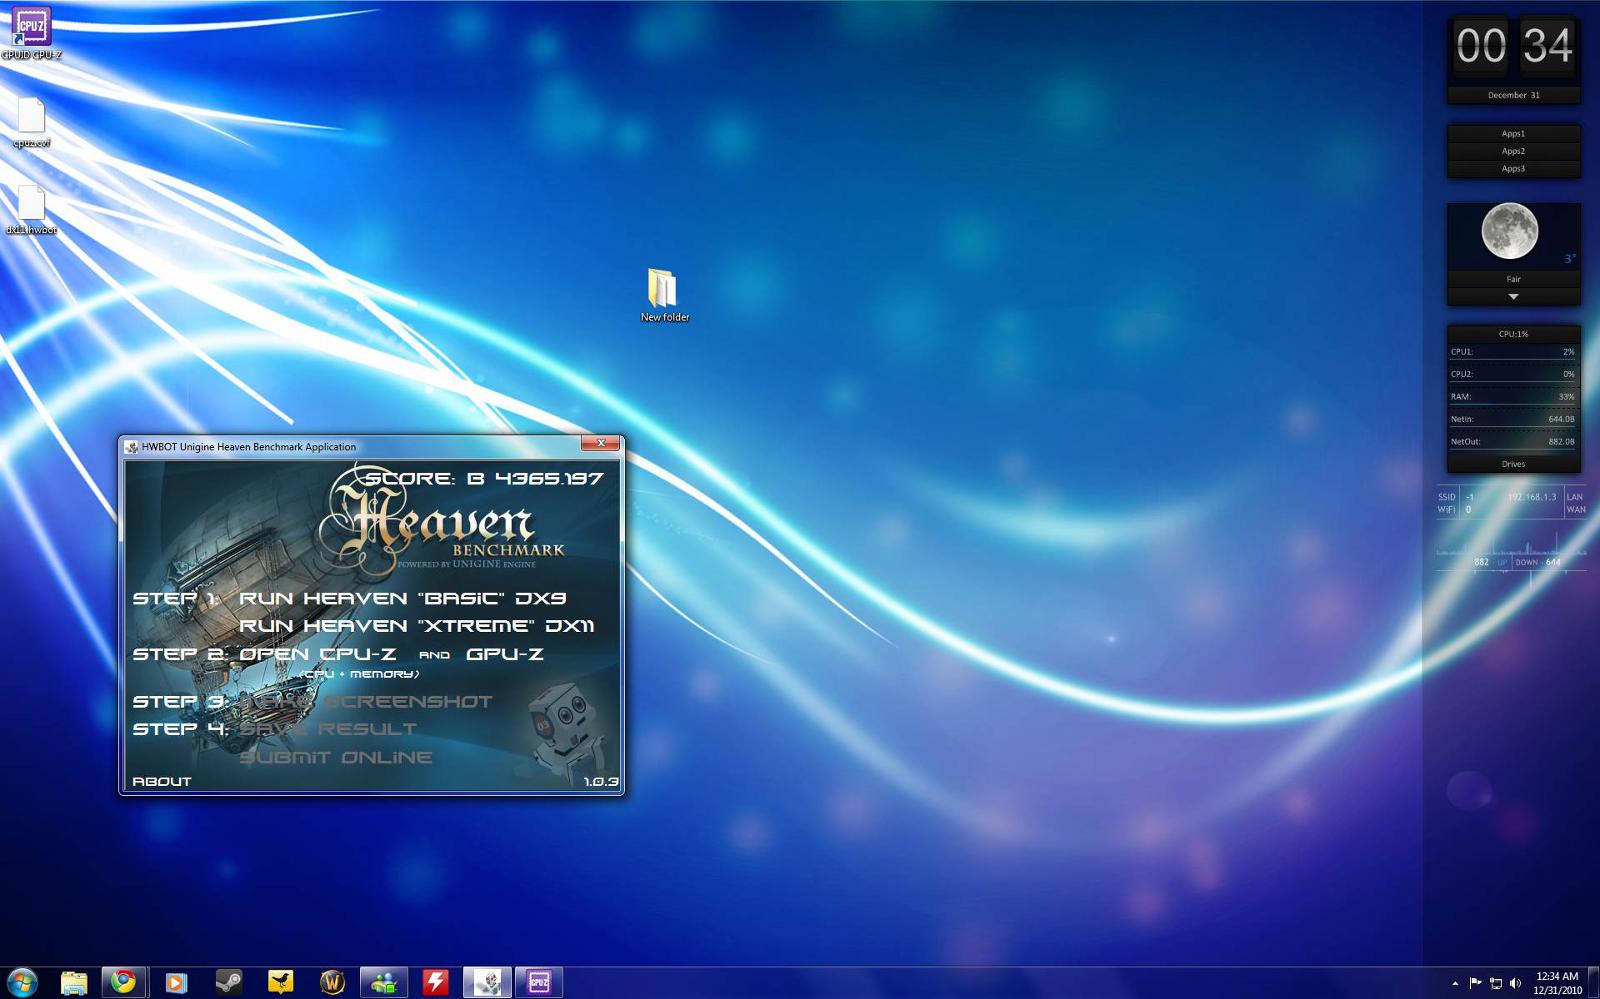Viewport: 1600px width, 999px height.
Task: Click the HWBOT robot mascot image
Action: [x=564, y=730]
